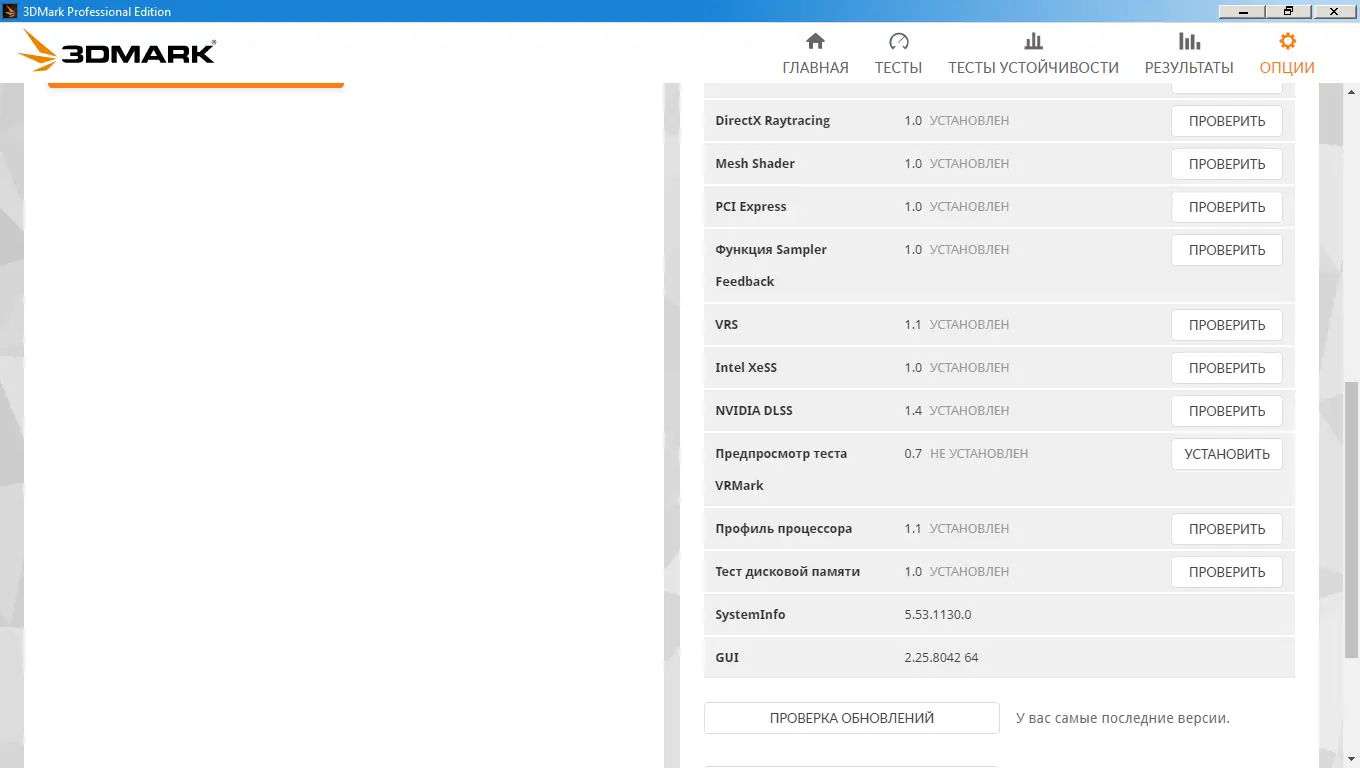Select the ОПЦИИ settings tab
The image size is (1360, 768).
click(x=1287, y=54)
